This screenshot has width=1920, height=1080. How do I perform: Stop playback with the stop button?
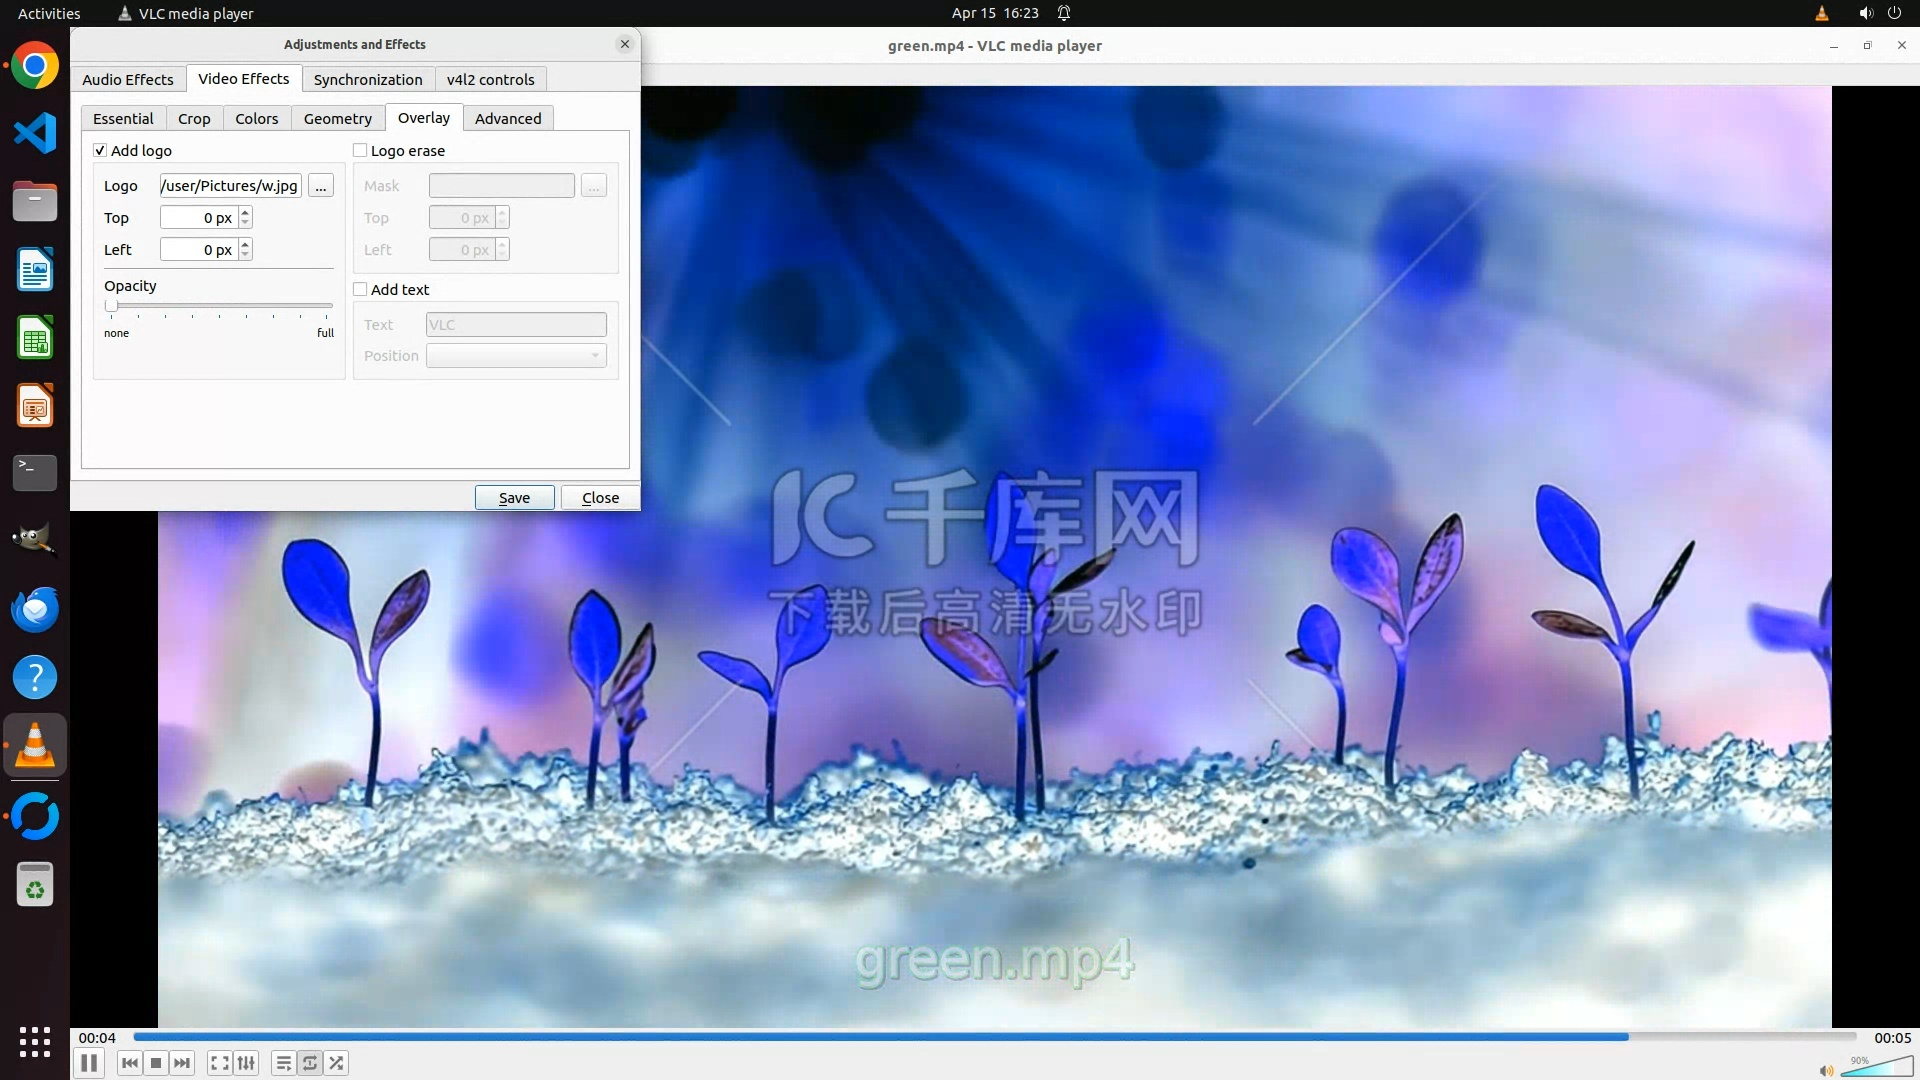[x=156, y=1063]
